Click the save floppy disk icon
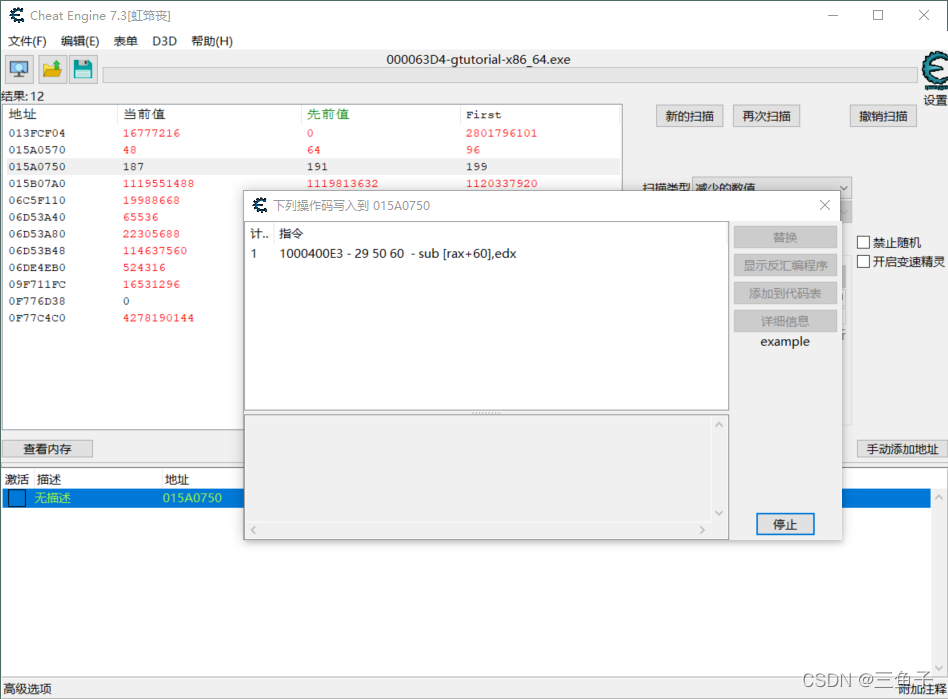 tap(83, 69)
